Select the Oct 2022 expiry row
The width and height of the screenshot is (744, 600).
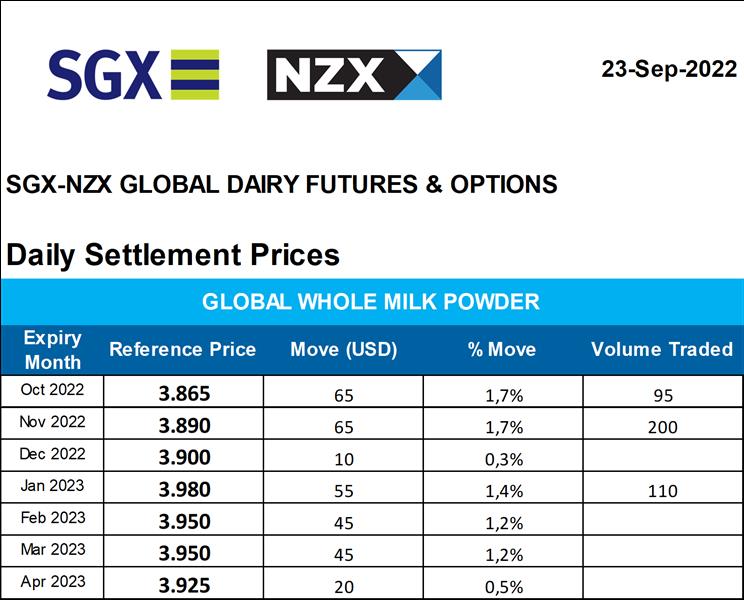pos(52,390)
